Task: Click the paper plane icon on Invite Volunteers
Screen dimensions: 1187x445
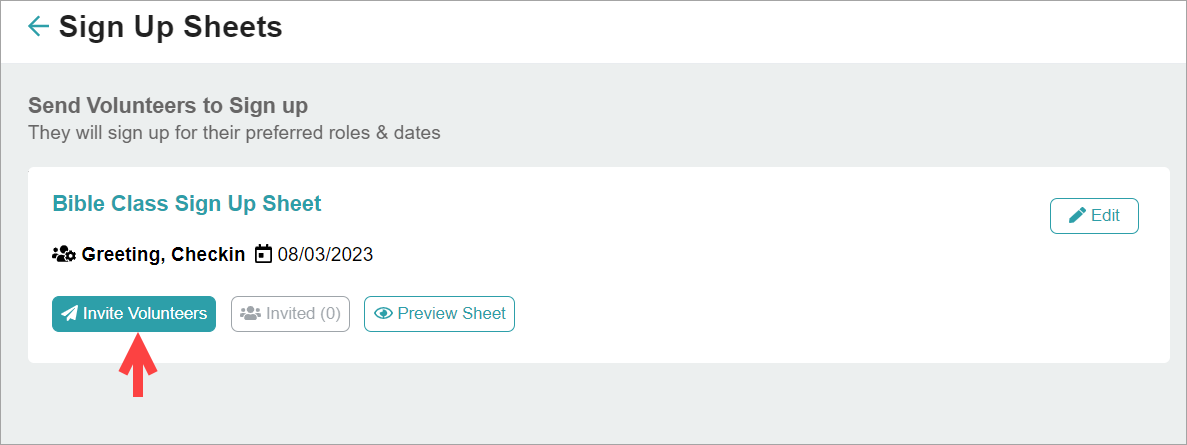Action: pos(69,314)
